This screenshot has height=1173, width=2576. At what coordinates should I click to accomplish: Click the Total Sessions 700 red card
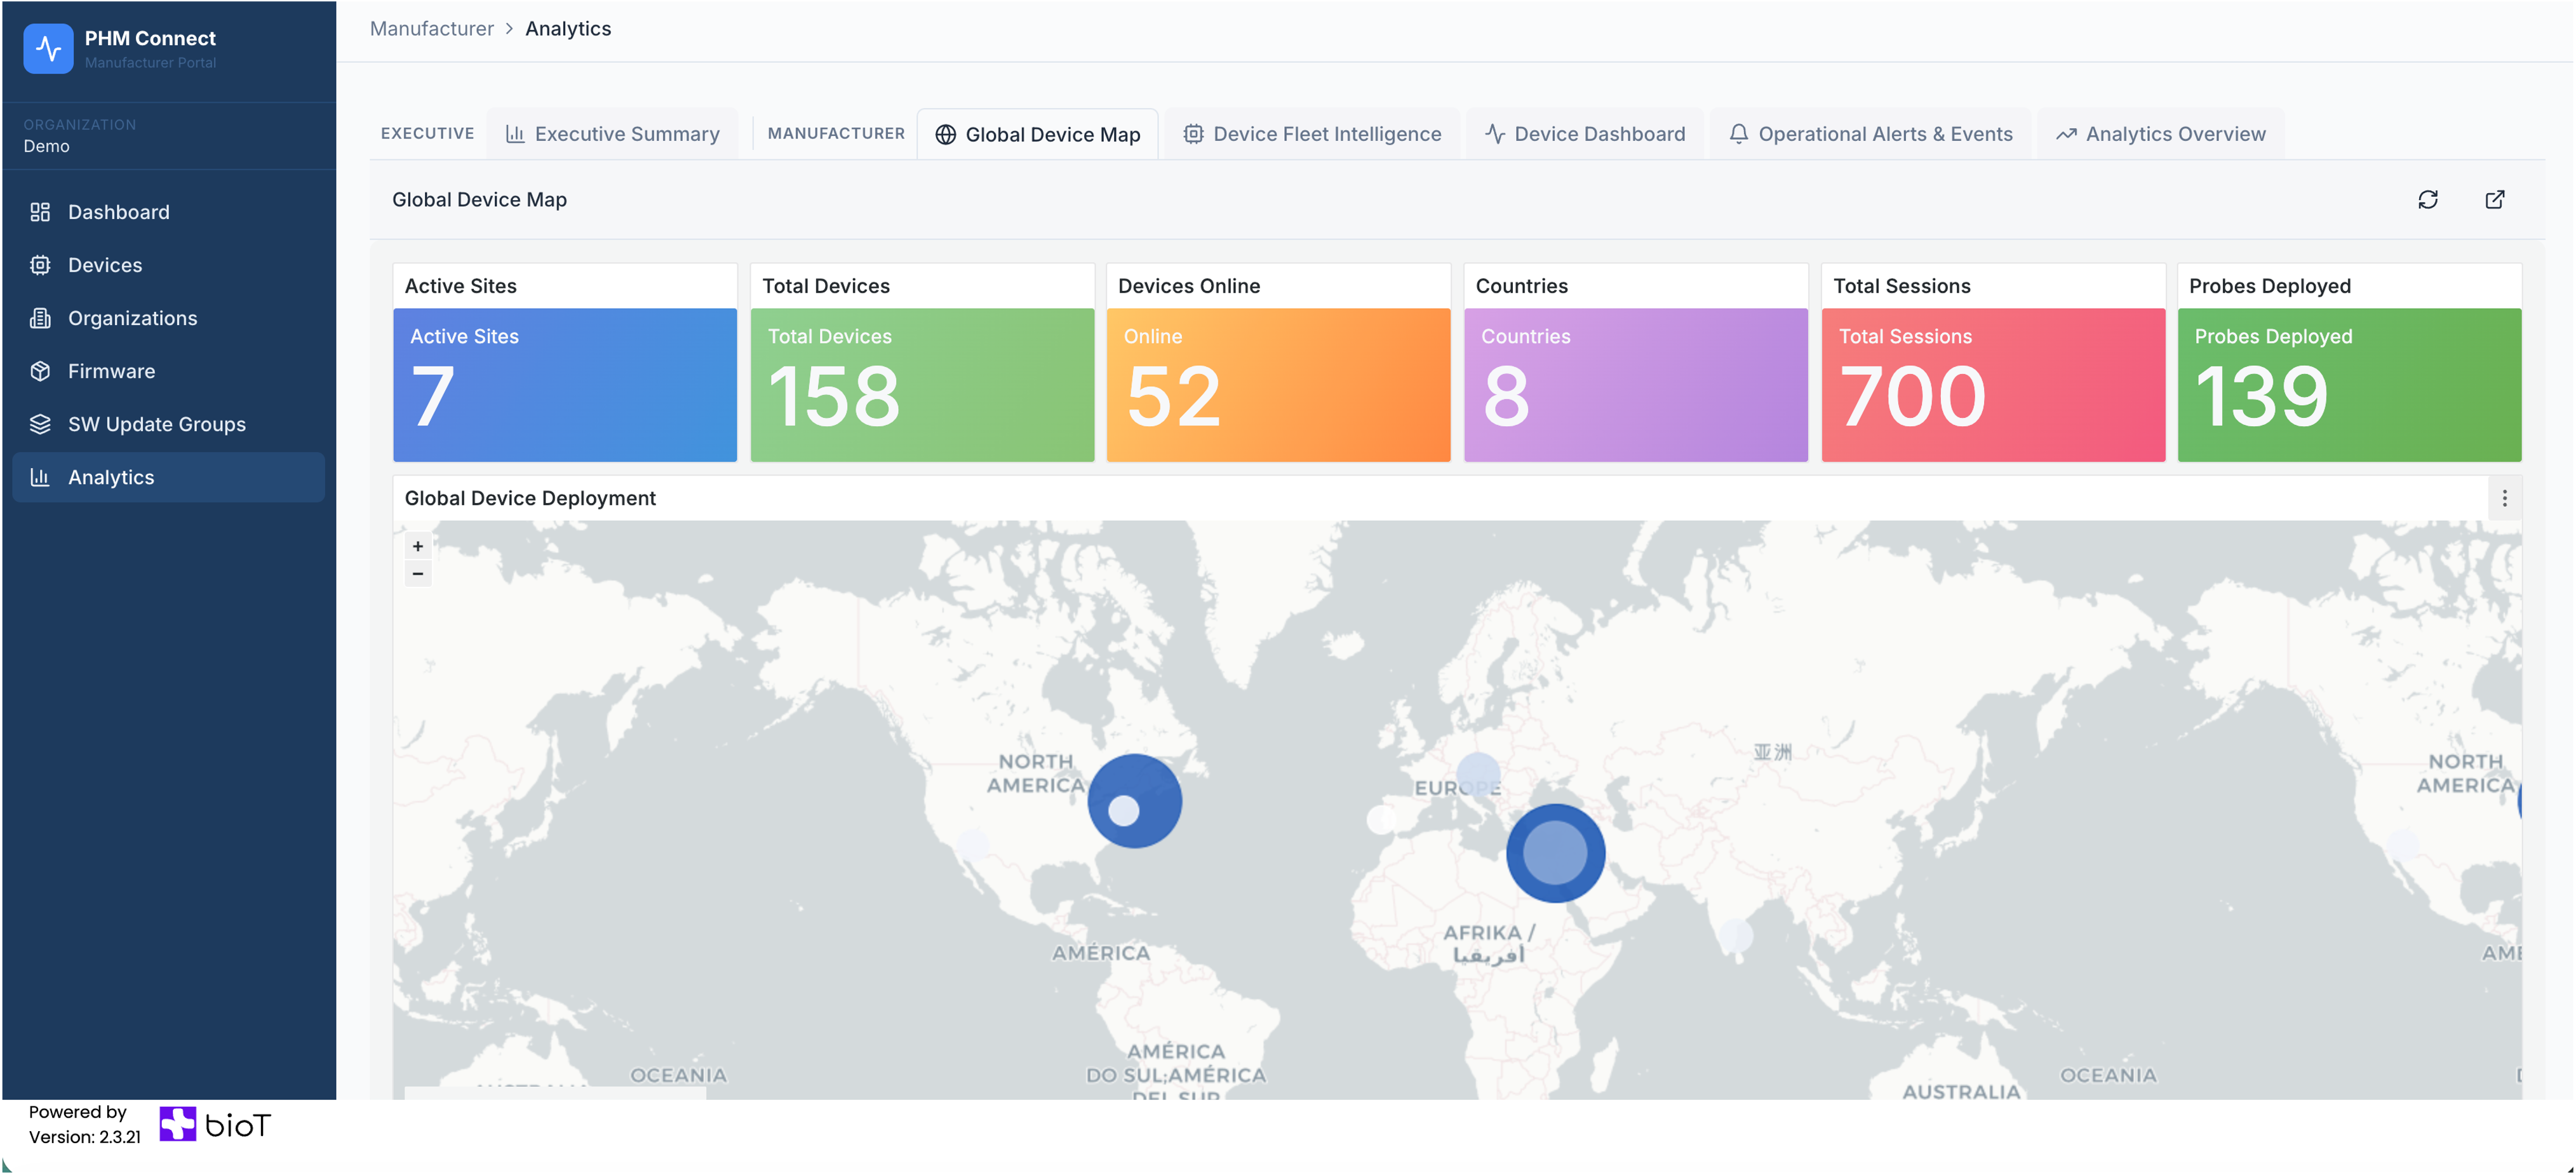1992,385
